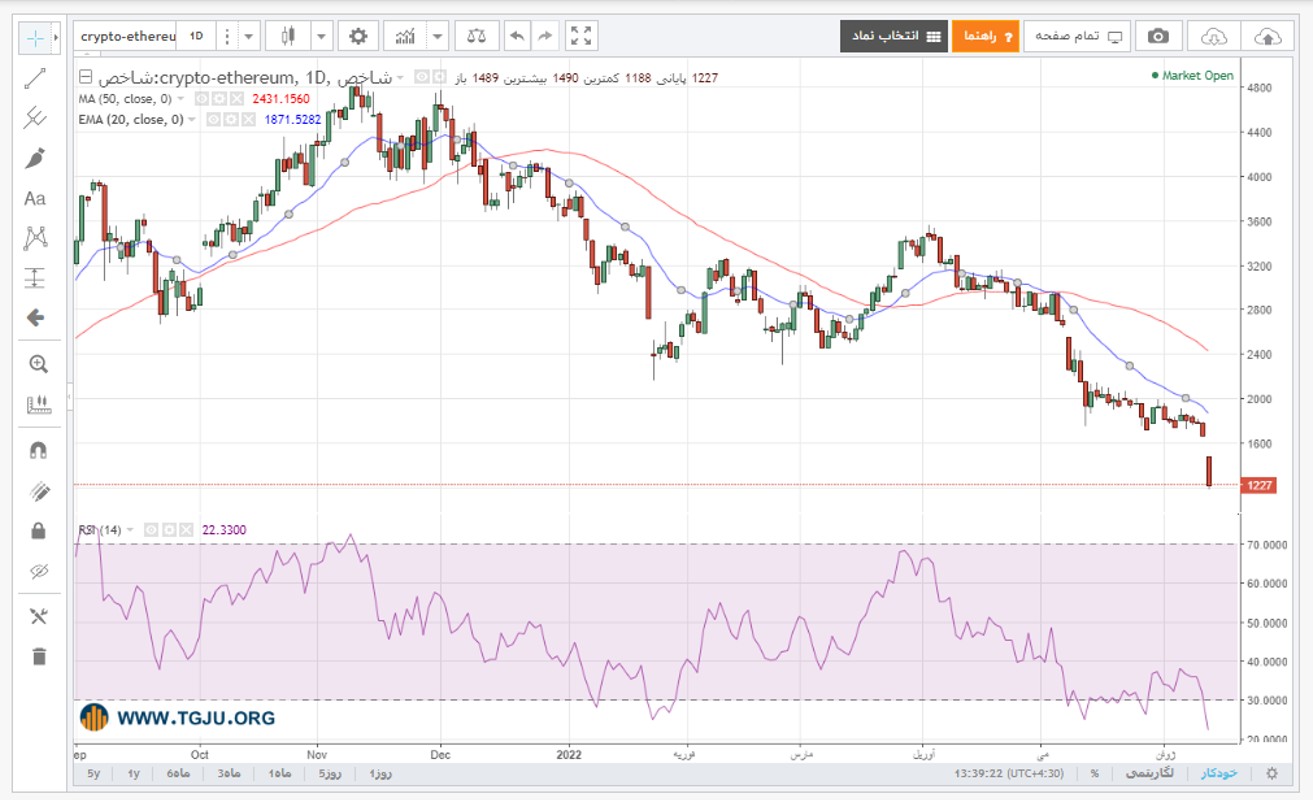Toggle magnet mode for drawings
Viewport: 1313px width, 800px height.
[38, 450]
